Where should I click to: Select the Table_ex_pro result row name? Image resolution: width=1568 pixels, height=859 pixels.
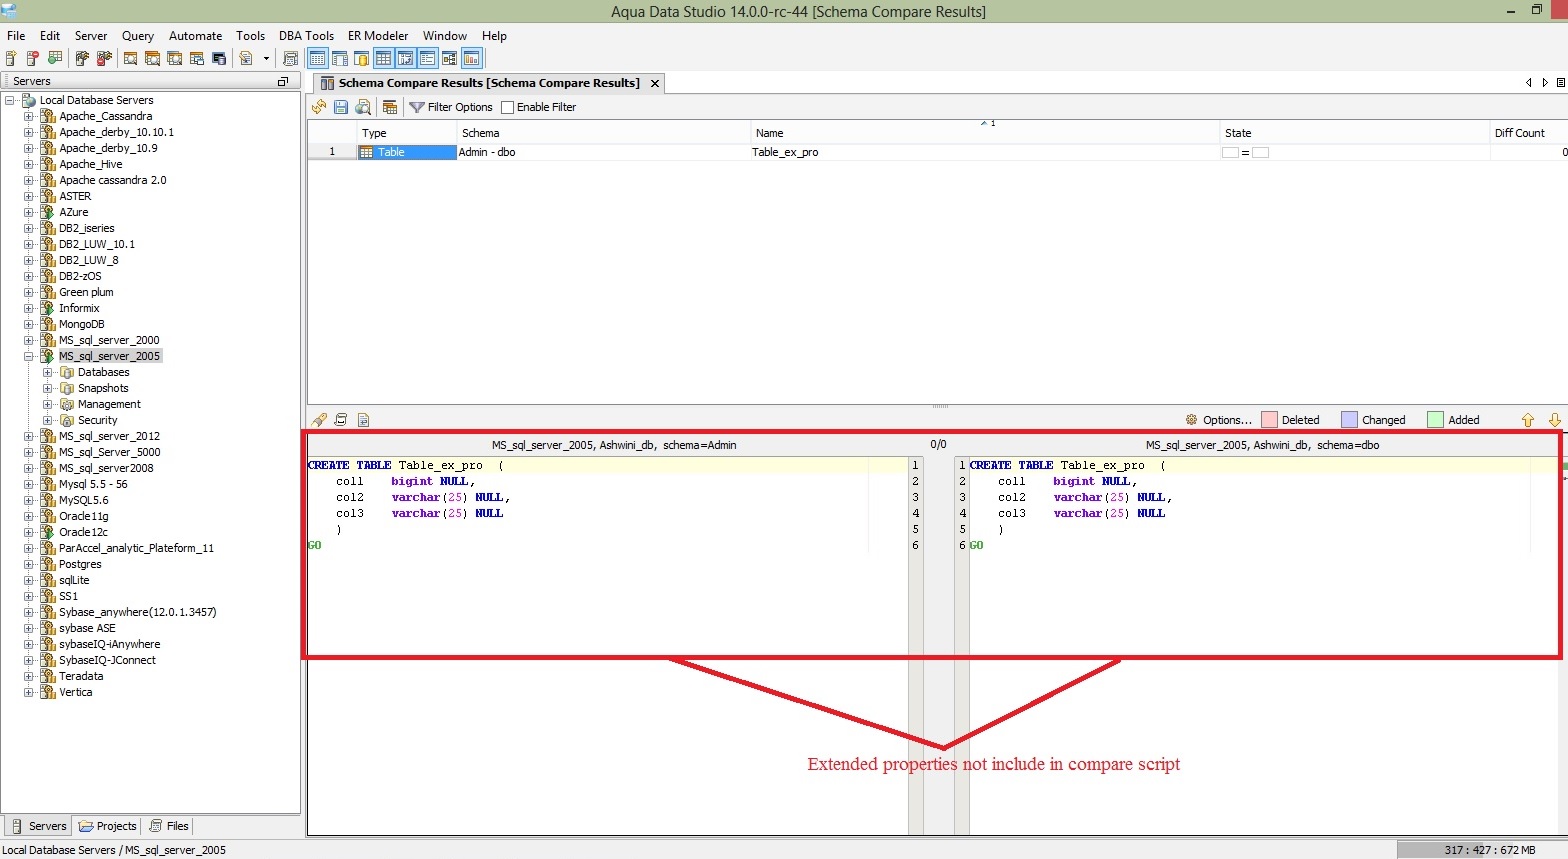pos(785,152)
